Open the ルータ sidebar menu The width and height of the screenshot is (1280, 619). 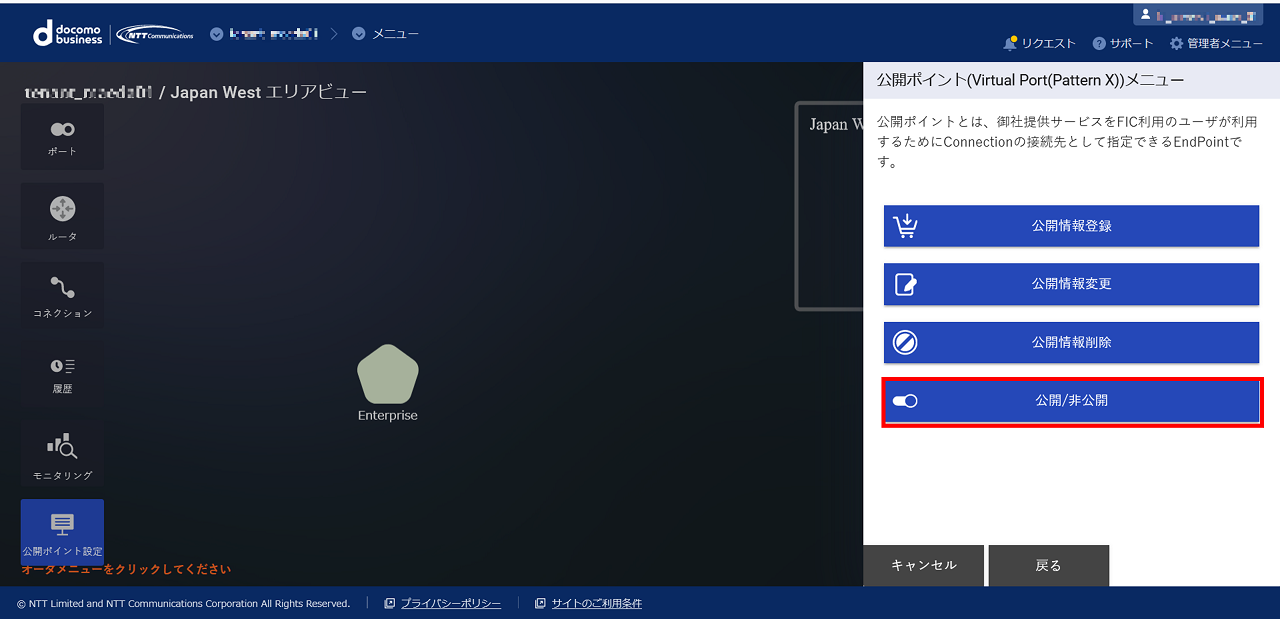(x=62, y=216)
